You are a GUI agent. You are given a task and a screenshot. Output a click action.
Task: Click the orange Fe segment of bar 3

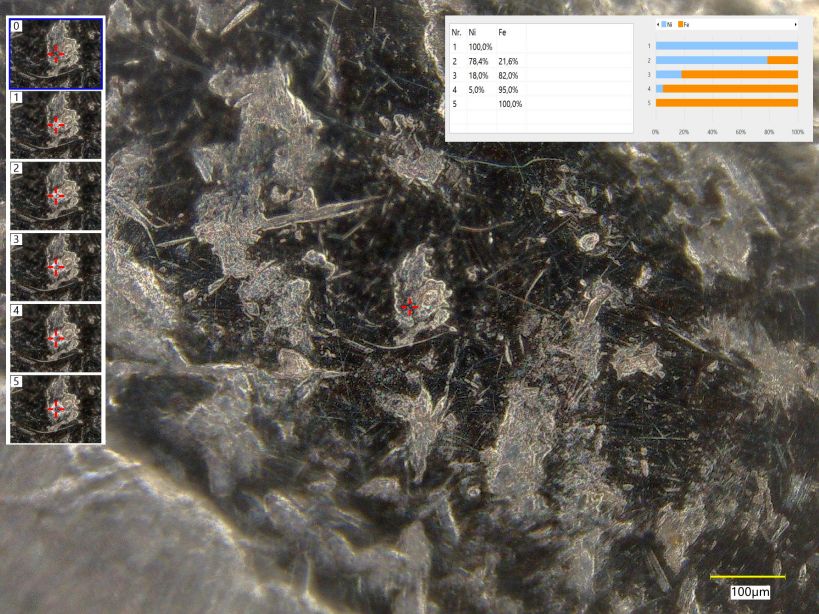point(740,74)
